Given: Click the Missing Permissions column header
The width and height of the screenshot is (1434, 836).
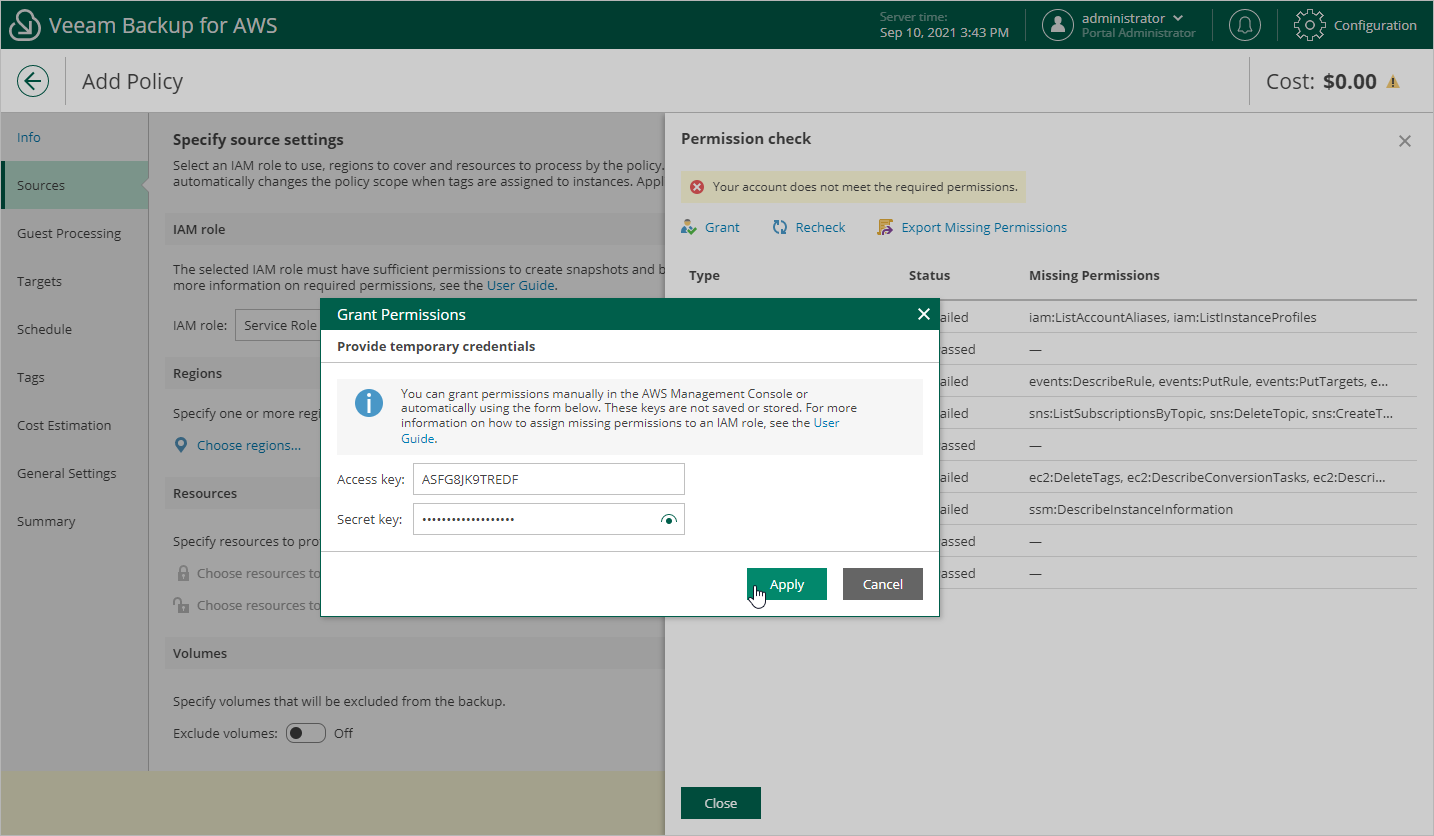Looking at the screenshot, I should [x=1094, y=275].
